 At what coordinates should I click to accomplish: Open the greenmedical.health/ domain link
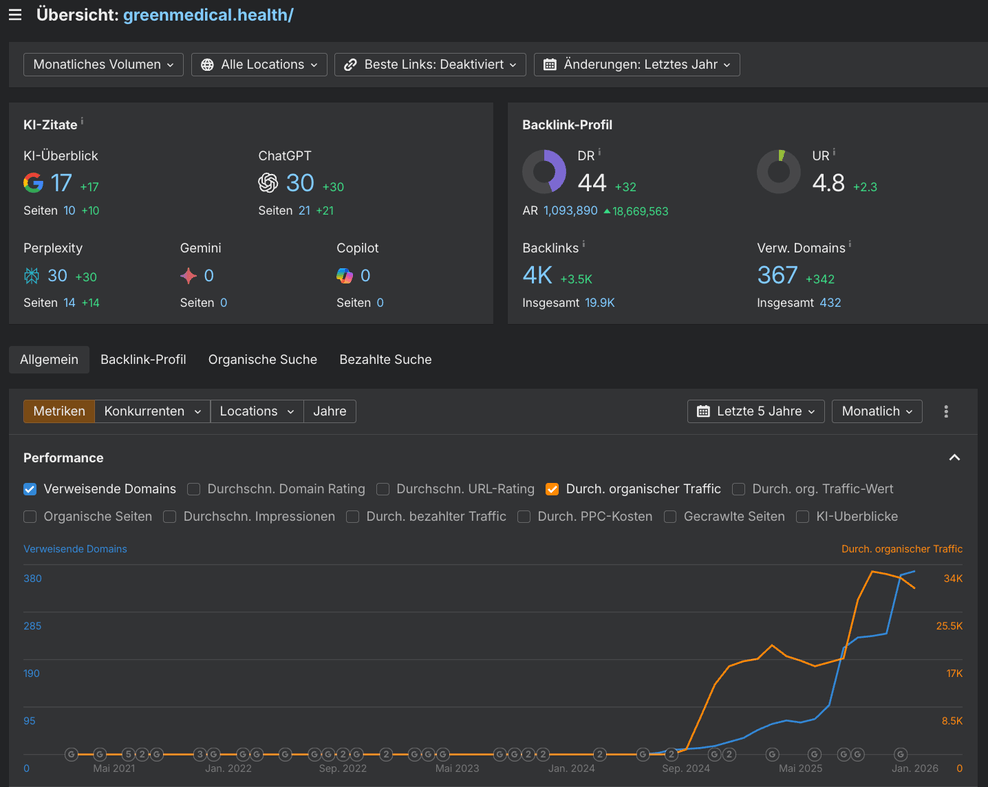point(208,15)
